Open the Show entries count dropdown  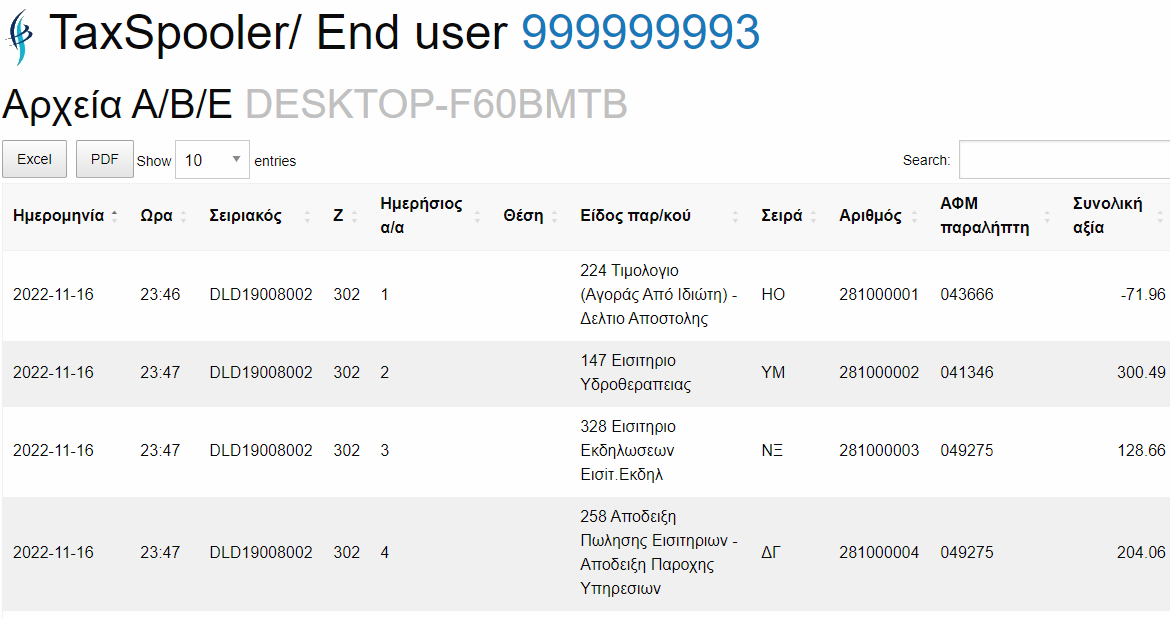(x=213, y=160)
